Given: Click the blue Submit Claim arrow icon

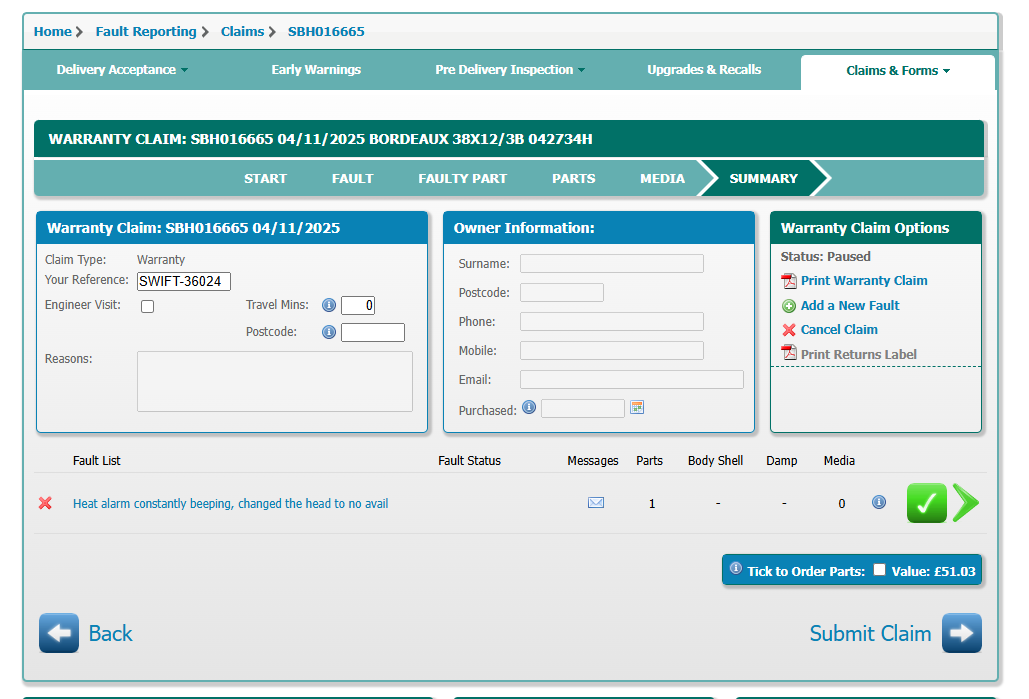Looking at the screenshot, I should (962, 633).
